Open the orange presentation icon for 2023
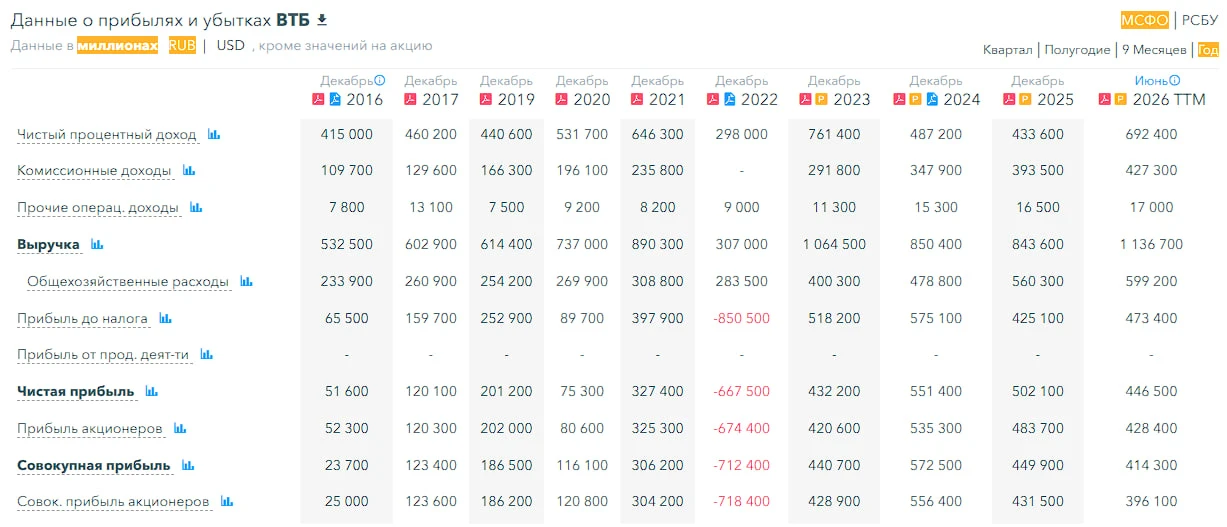The height and width of the screenshot is (527, 1227). coord(820,99)
